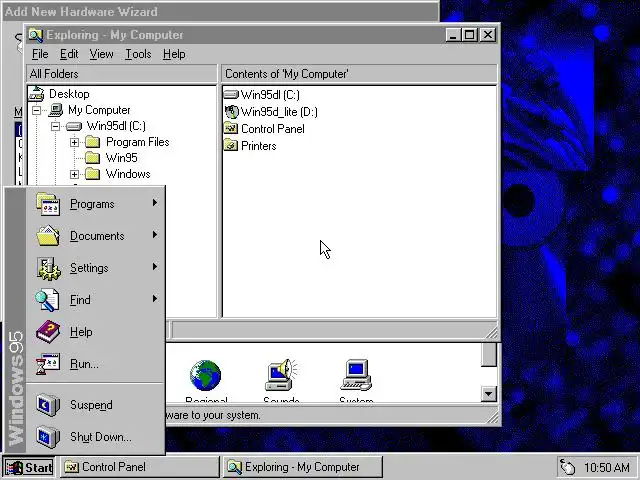
Task: Click the Documents folder icon in Start menu
Action: click(48, 236)
